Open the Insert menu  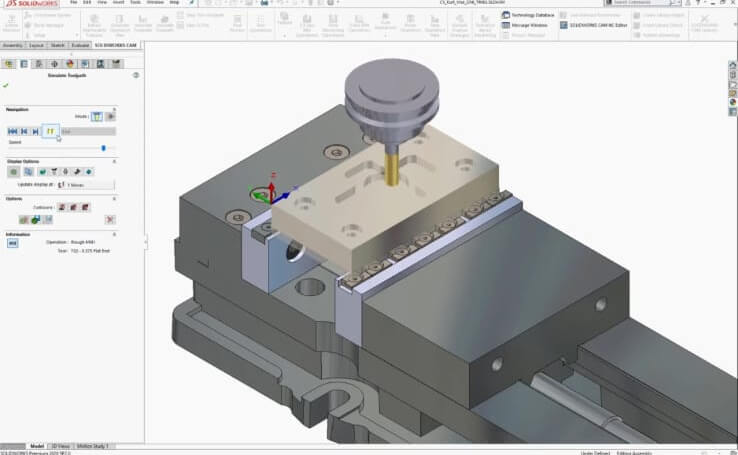[119, 3]
